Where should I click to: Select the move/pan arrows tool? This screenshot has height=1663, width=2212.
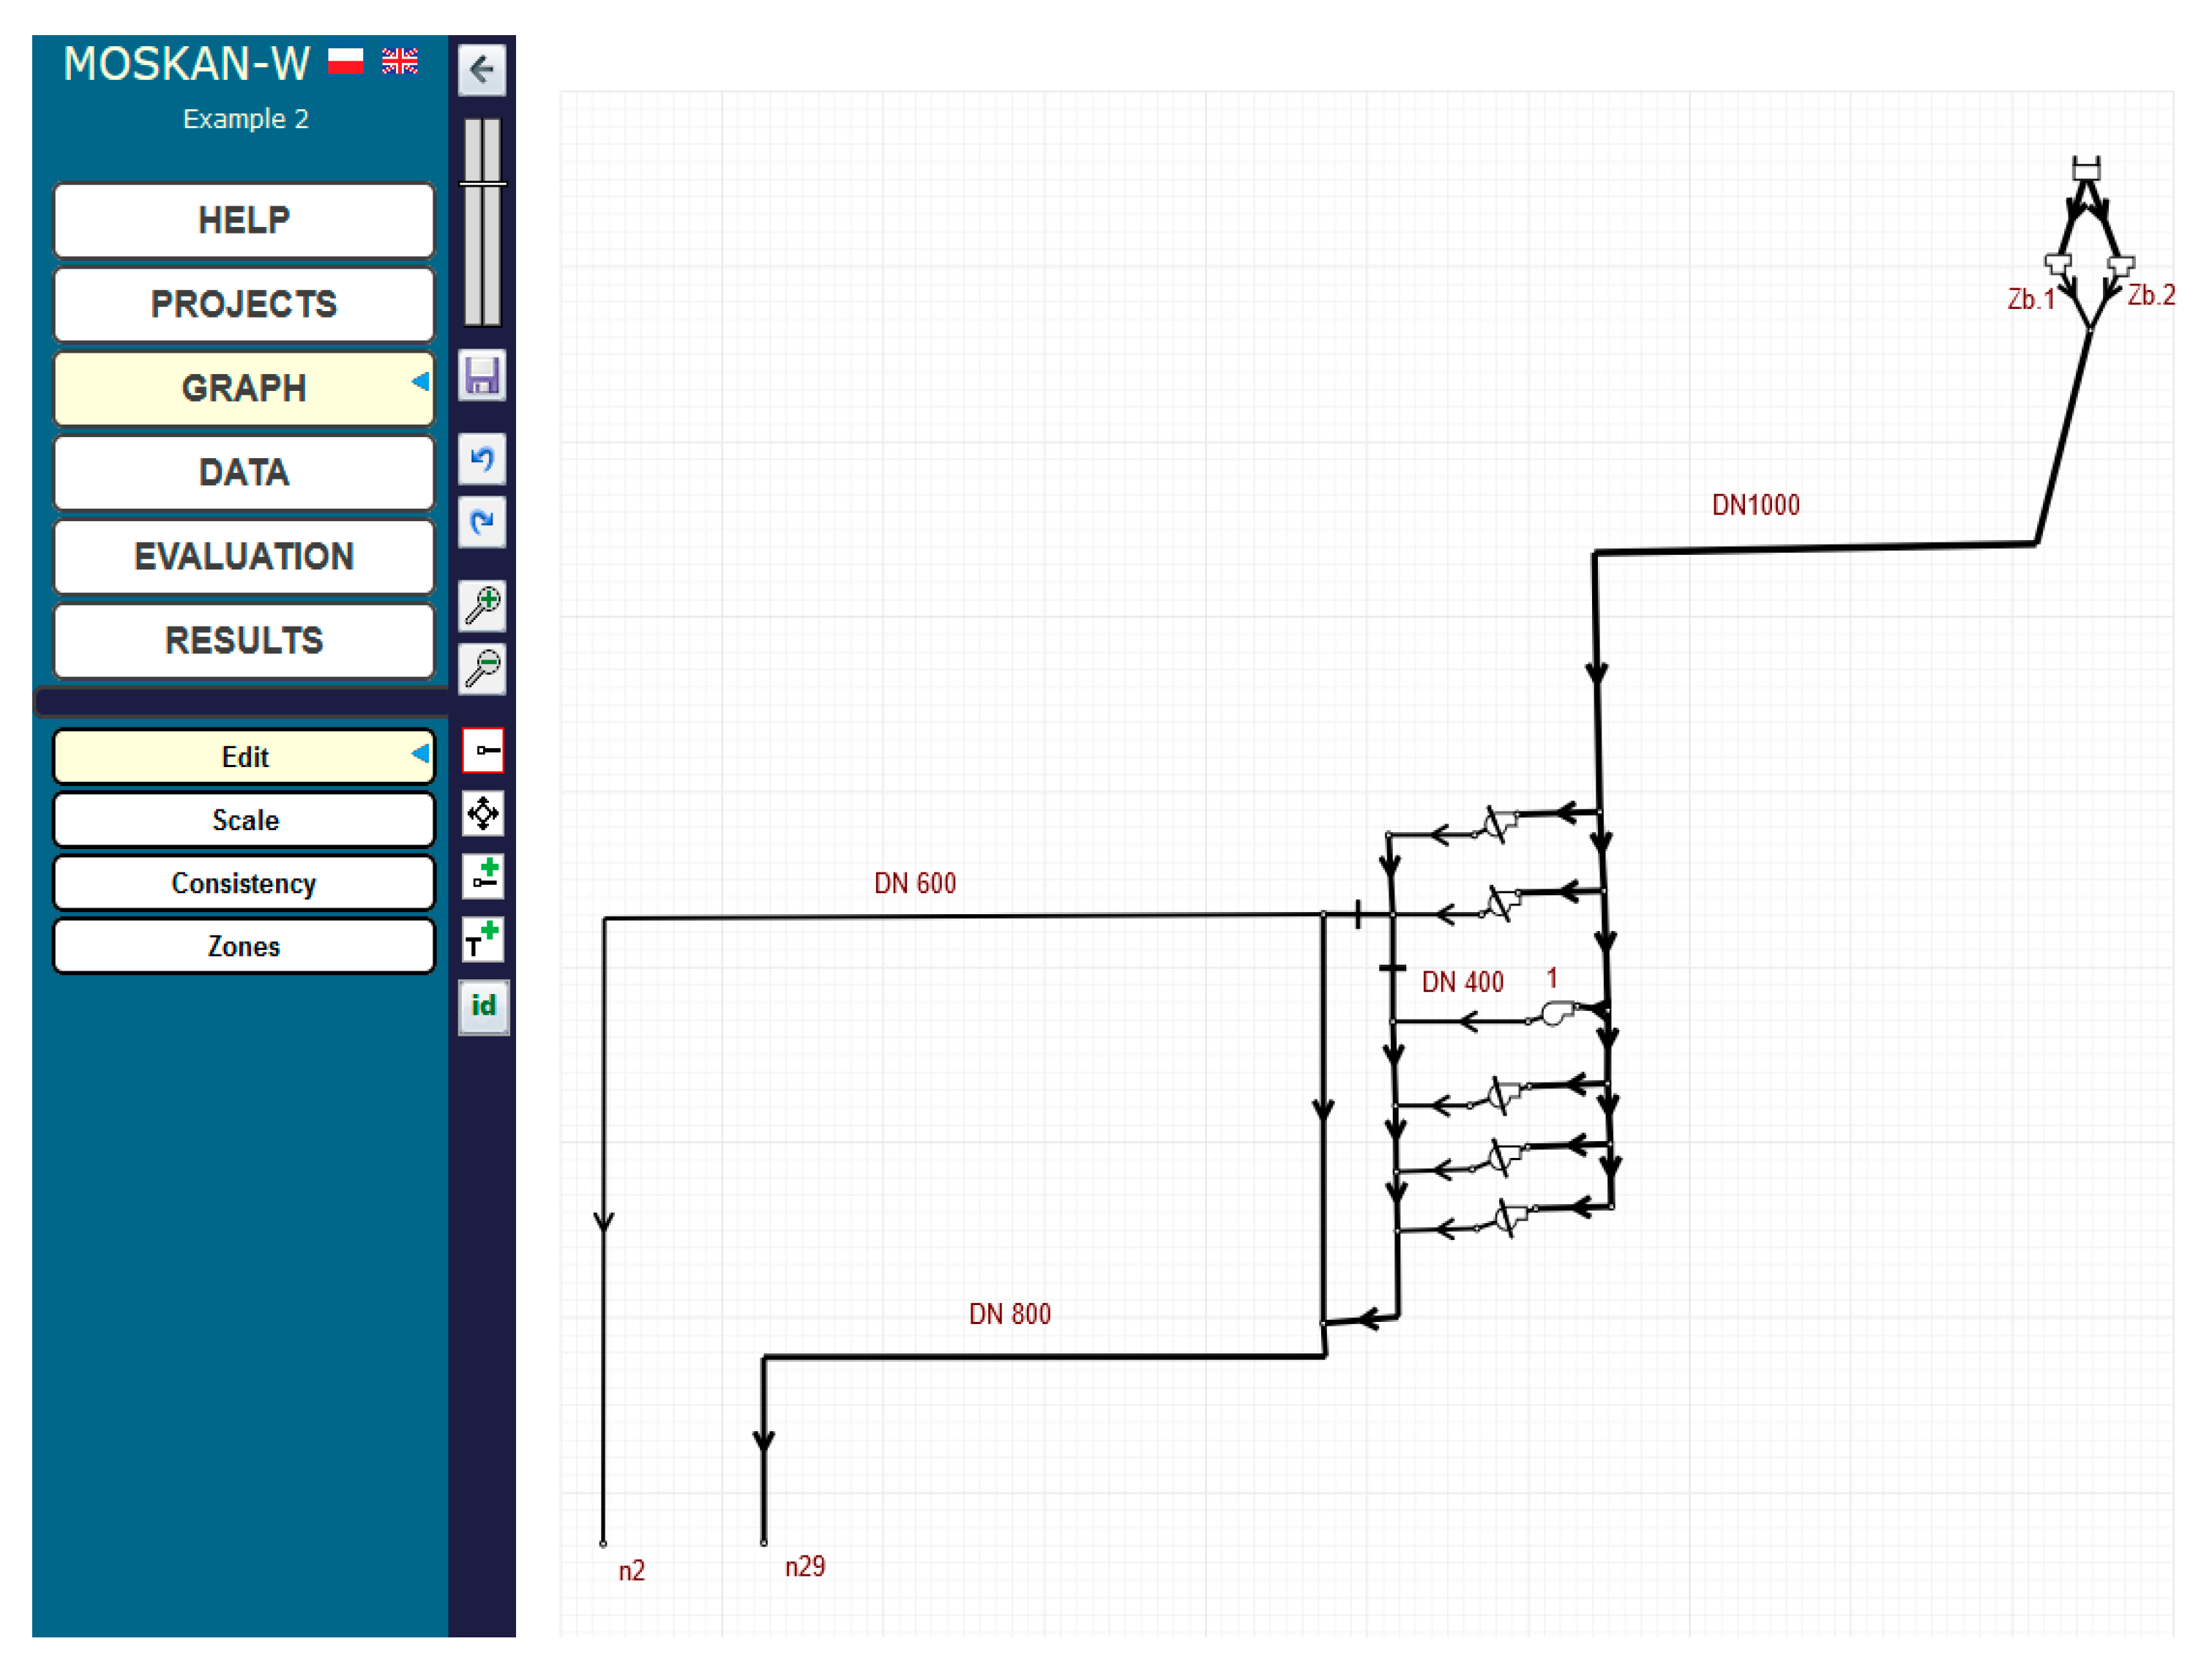coord(483,813)
